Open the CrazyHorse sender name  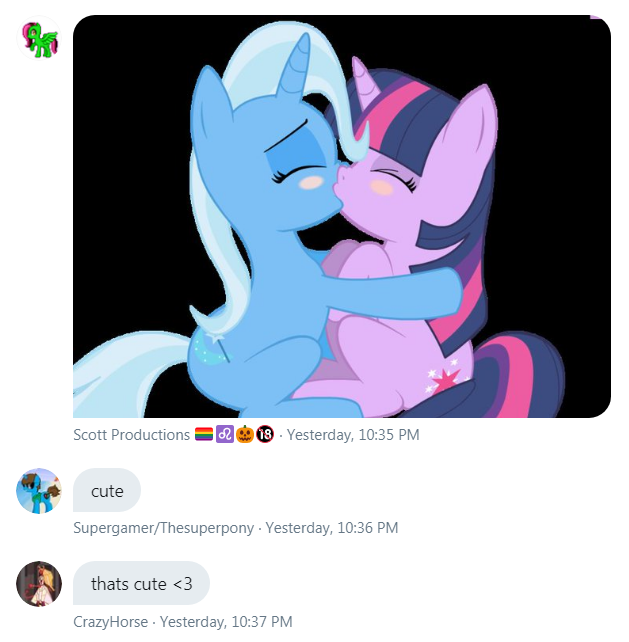111,622
